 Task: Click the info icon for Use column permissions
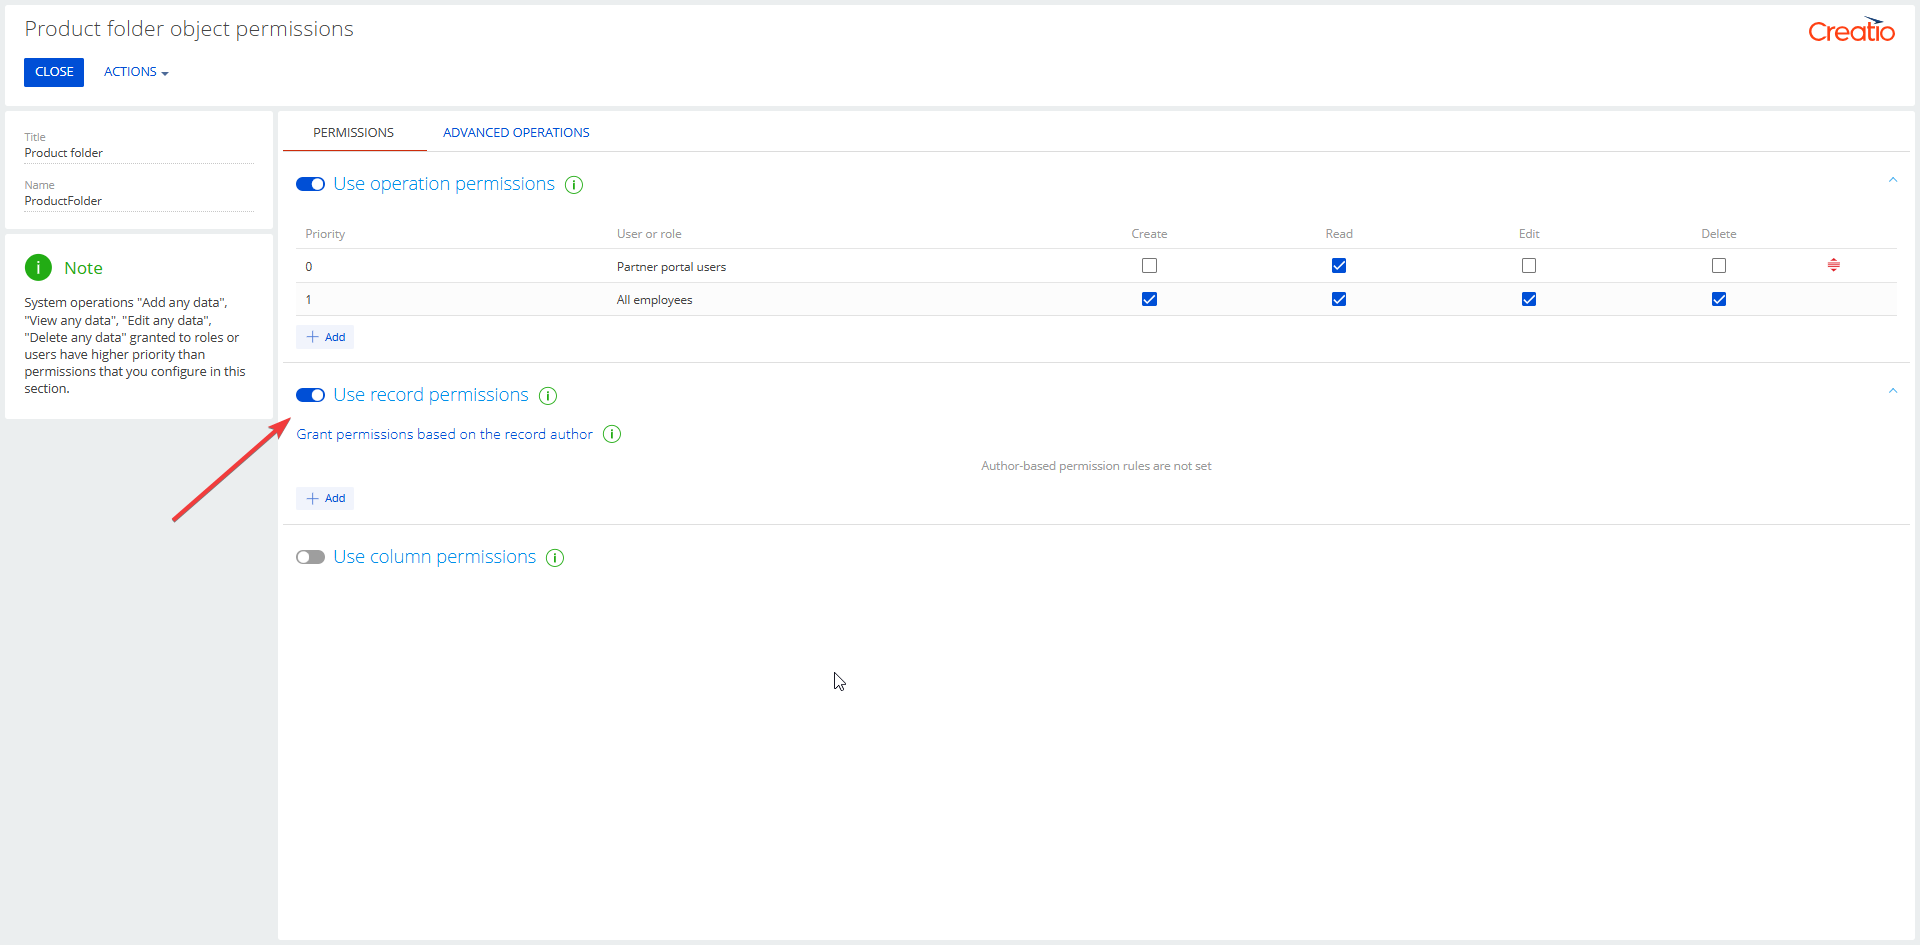tap(554, 558)
